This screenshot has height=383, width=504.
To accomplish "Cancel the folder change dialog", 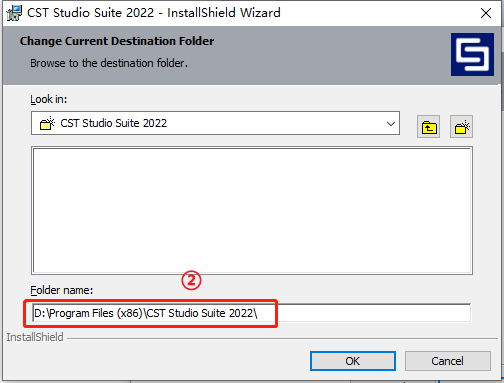I will 448,361.
